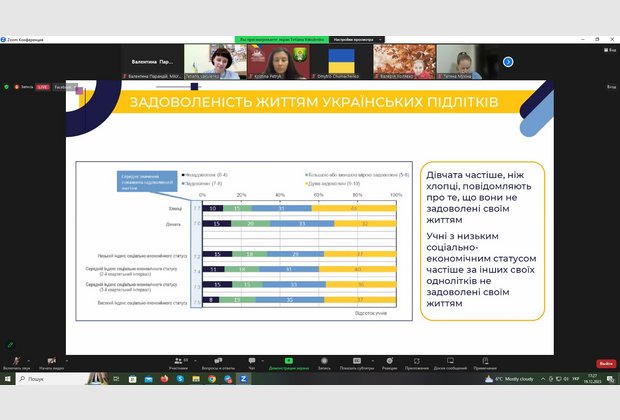Open File Explorer from the taskbar
The image size is (620, 420).
pos(196,379)
